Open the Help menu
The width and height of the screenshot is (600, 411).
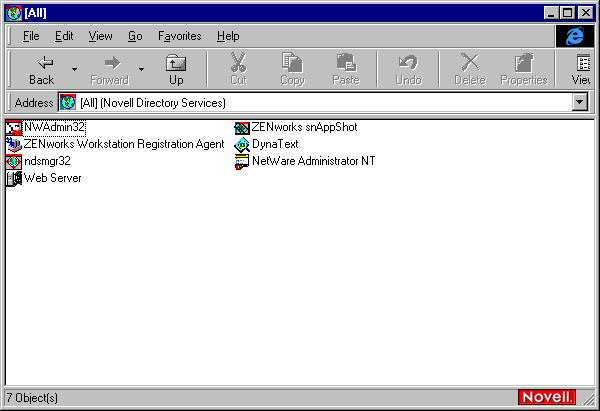228,36
